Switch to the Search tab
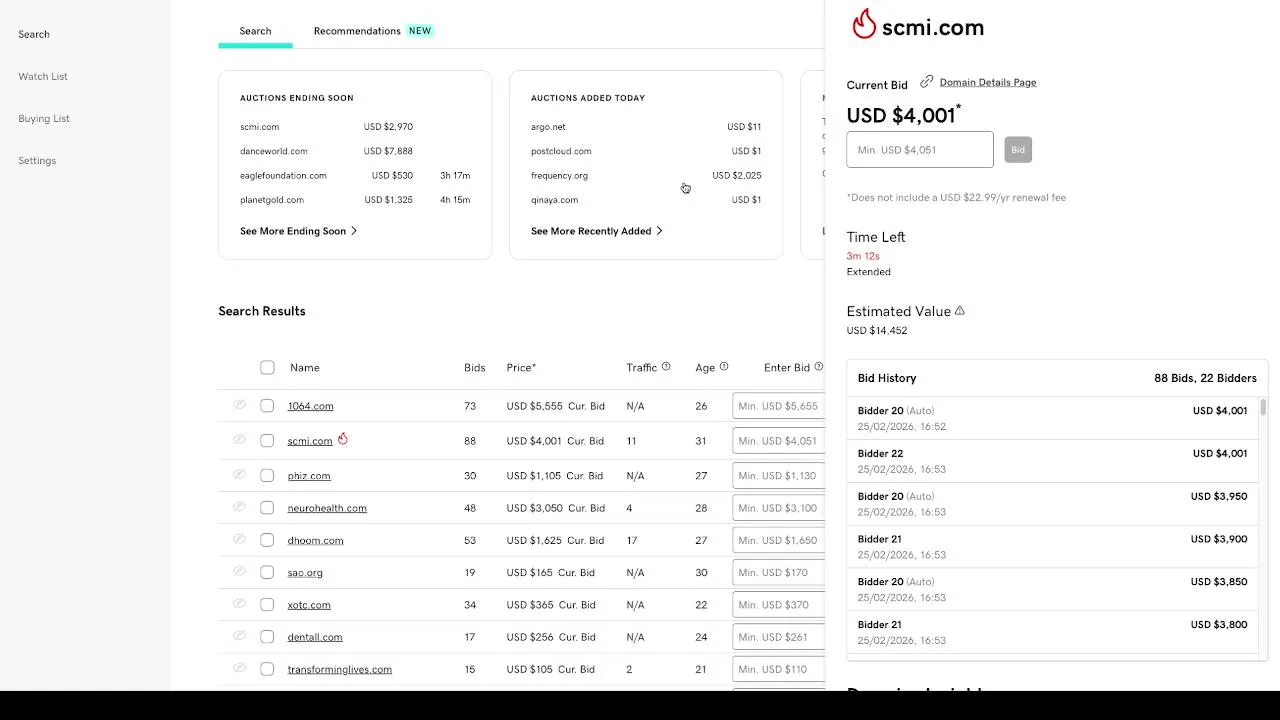Image resolution: width=1280 pixels, height=720 pixels. 255,31
